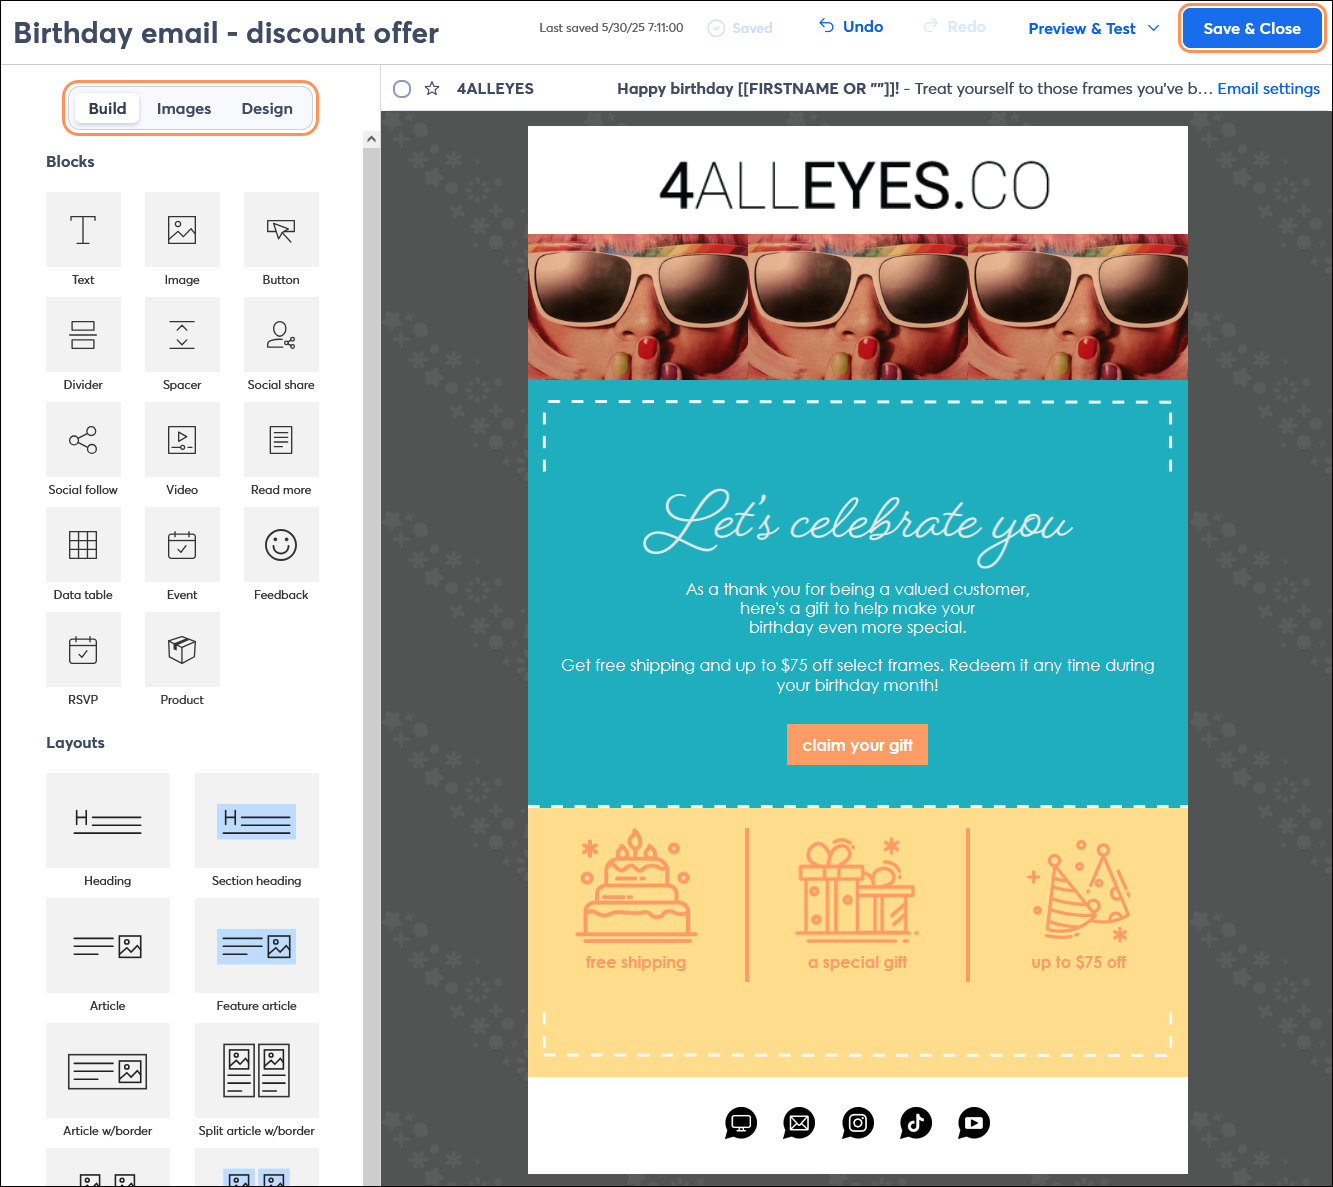The height and width of the screenshot is (1187, 1333).
Task: Click the star icon beside 4ALLEYES
Action: [432, 89]
